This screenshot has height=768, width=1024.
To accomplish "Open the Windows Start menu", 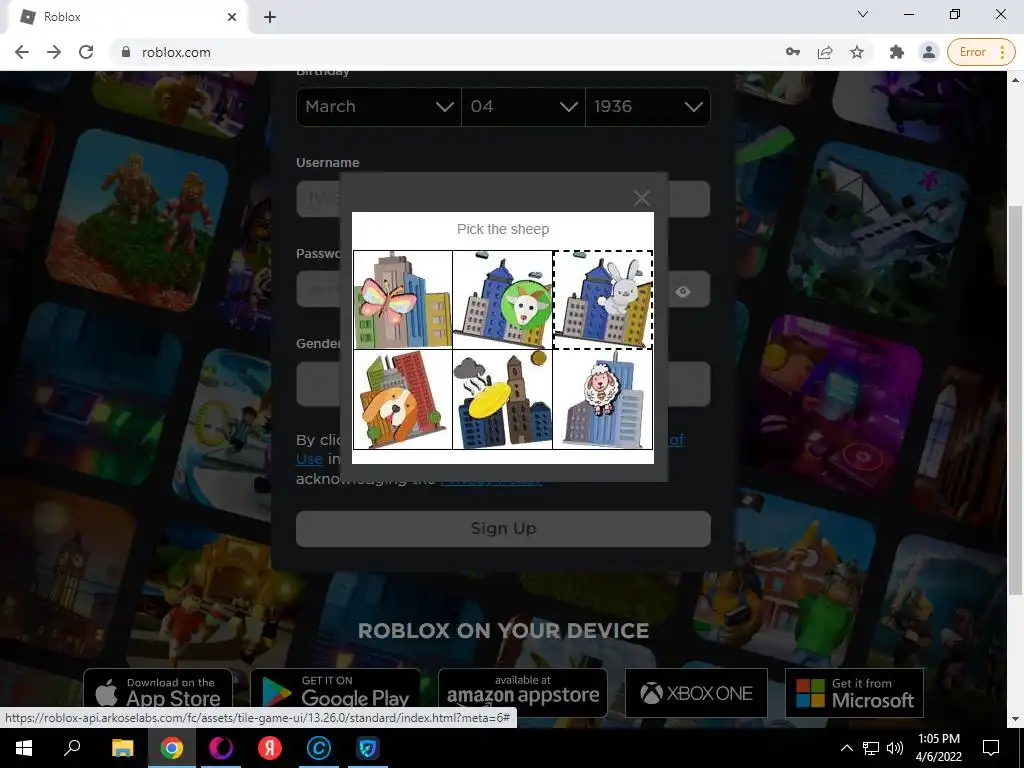I will (x=24, y=748).
